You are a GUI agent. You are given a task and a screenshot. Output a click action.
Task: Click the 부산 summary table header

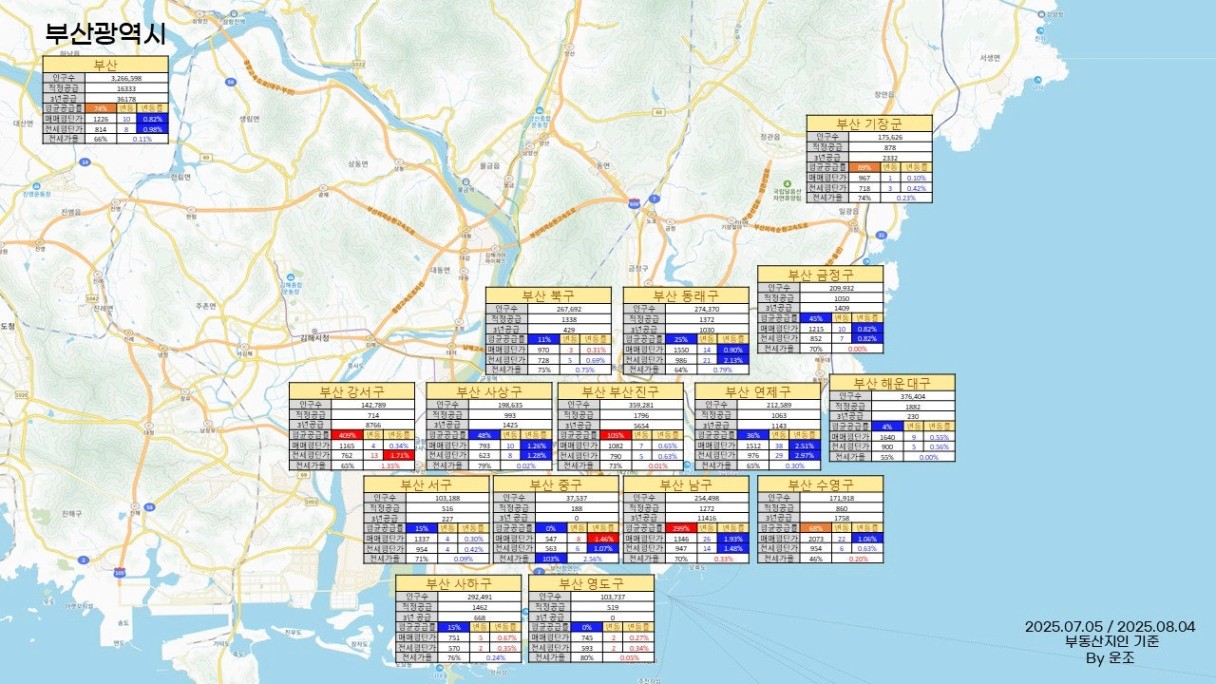click(106, 65)
